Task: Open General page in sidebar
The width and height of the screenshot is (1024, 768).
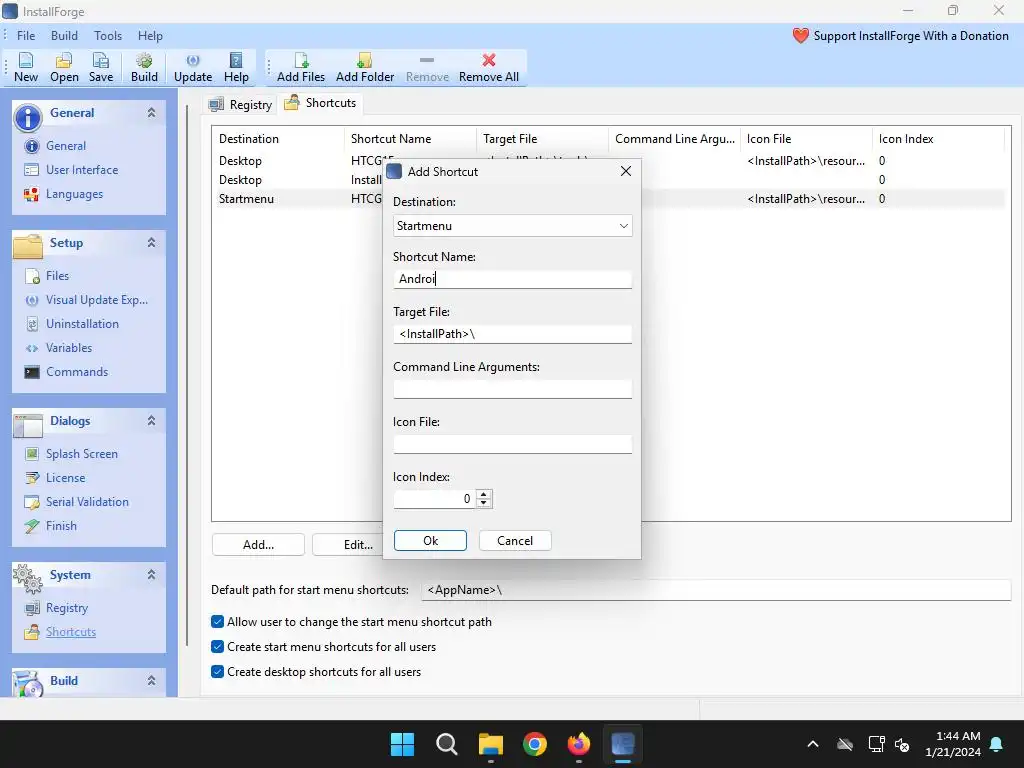Action: pyautogui.click(x=65, y=146)
